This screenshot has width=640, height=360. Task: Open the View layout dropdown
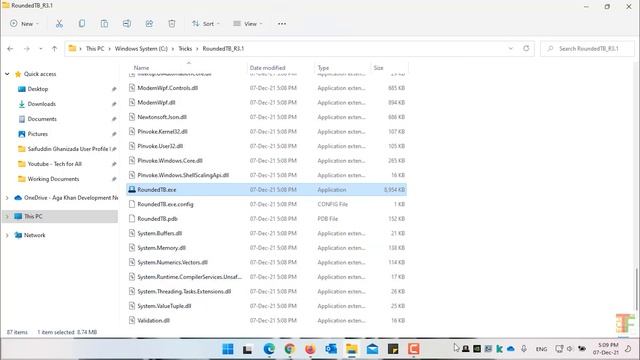247,24
